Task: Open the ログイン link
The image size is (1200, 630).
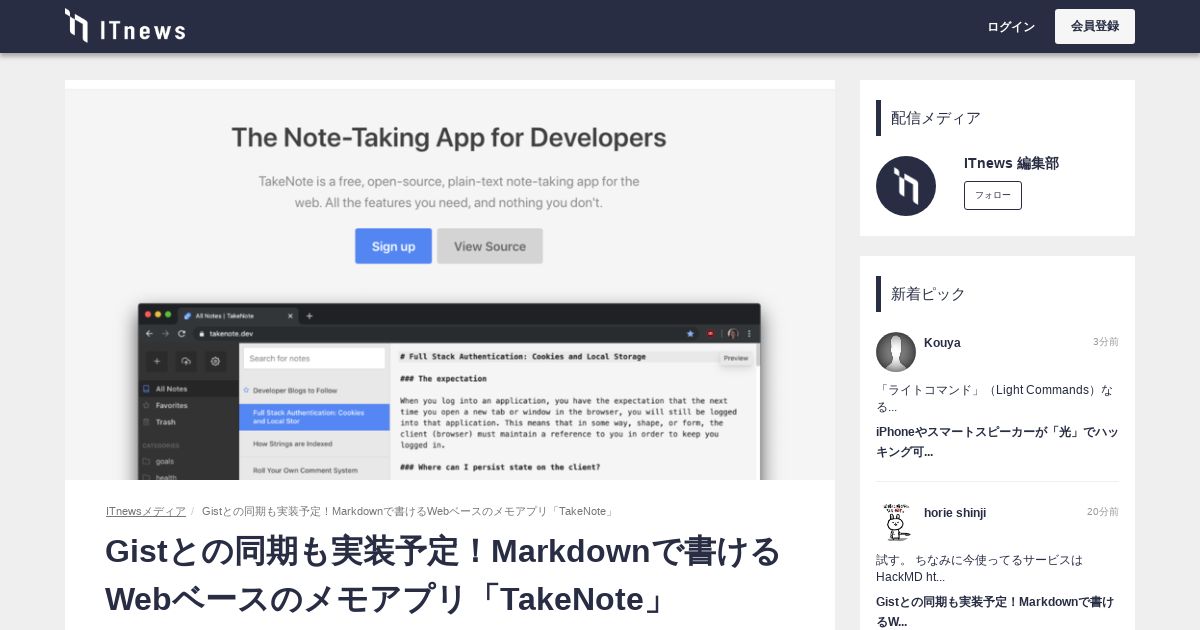Action: click(1011, 27)
